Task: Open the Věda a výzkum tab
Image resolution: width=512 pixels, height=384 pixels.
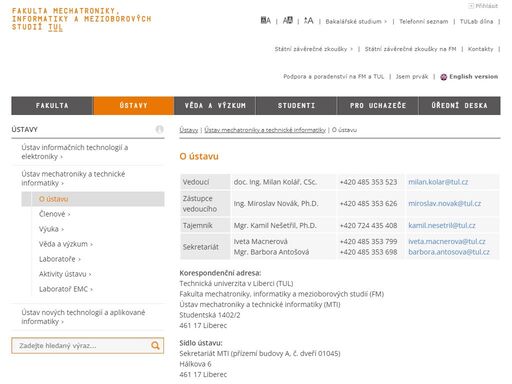Action: (x=215, y=106)
